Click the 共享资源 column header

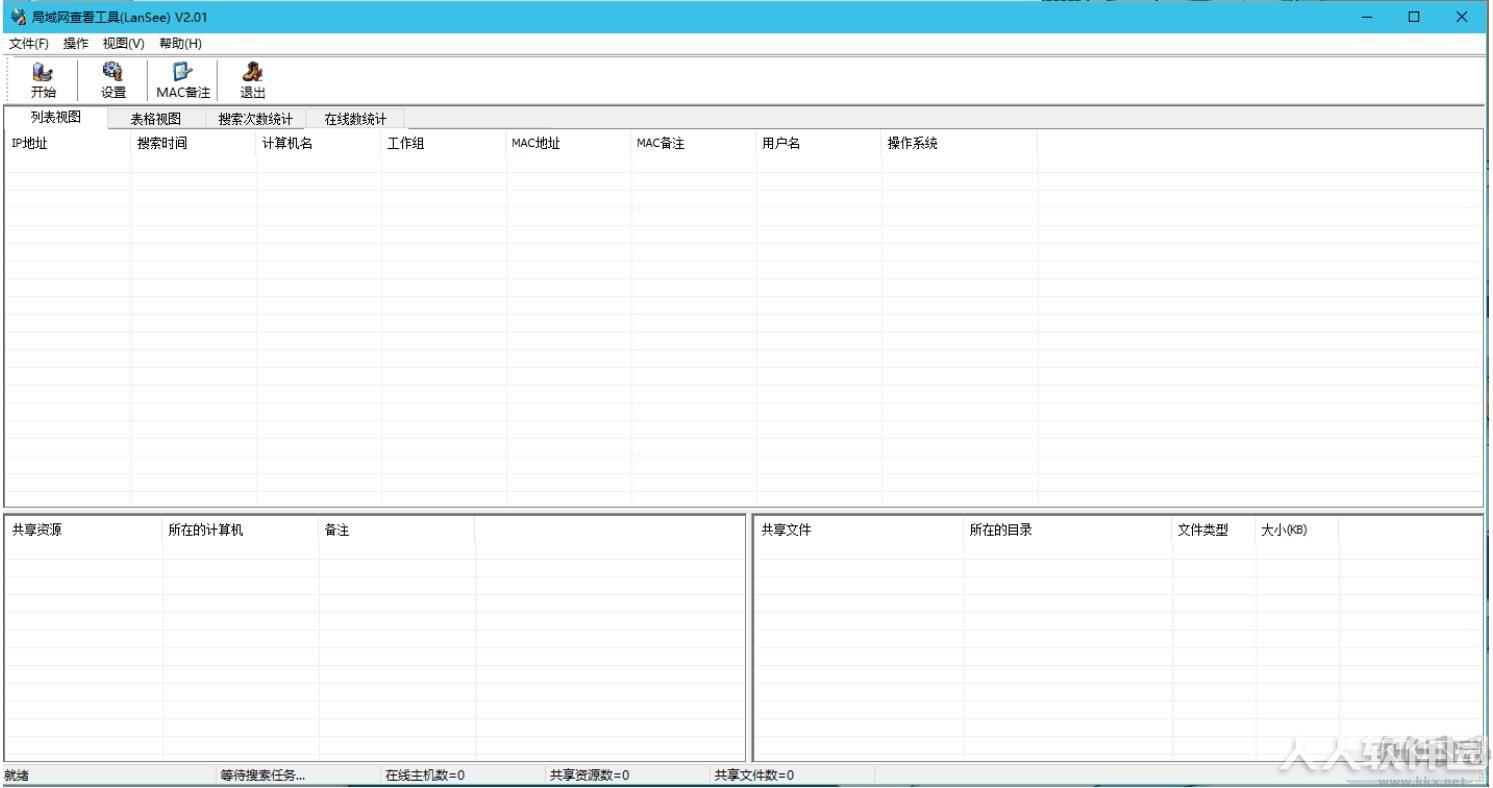[85, 530]
